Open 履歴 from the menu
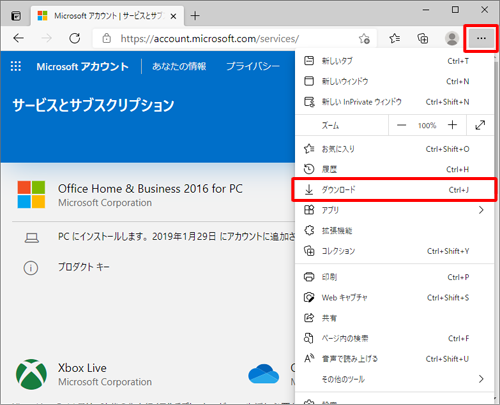Image resolution: width=500 pixels, height=405 pixels. (x=394, y=169)
